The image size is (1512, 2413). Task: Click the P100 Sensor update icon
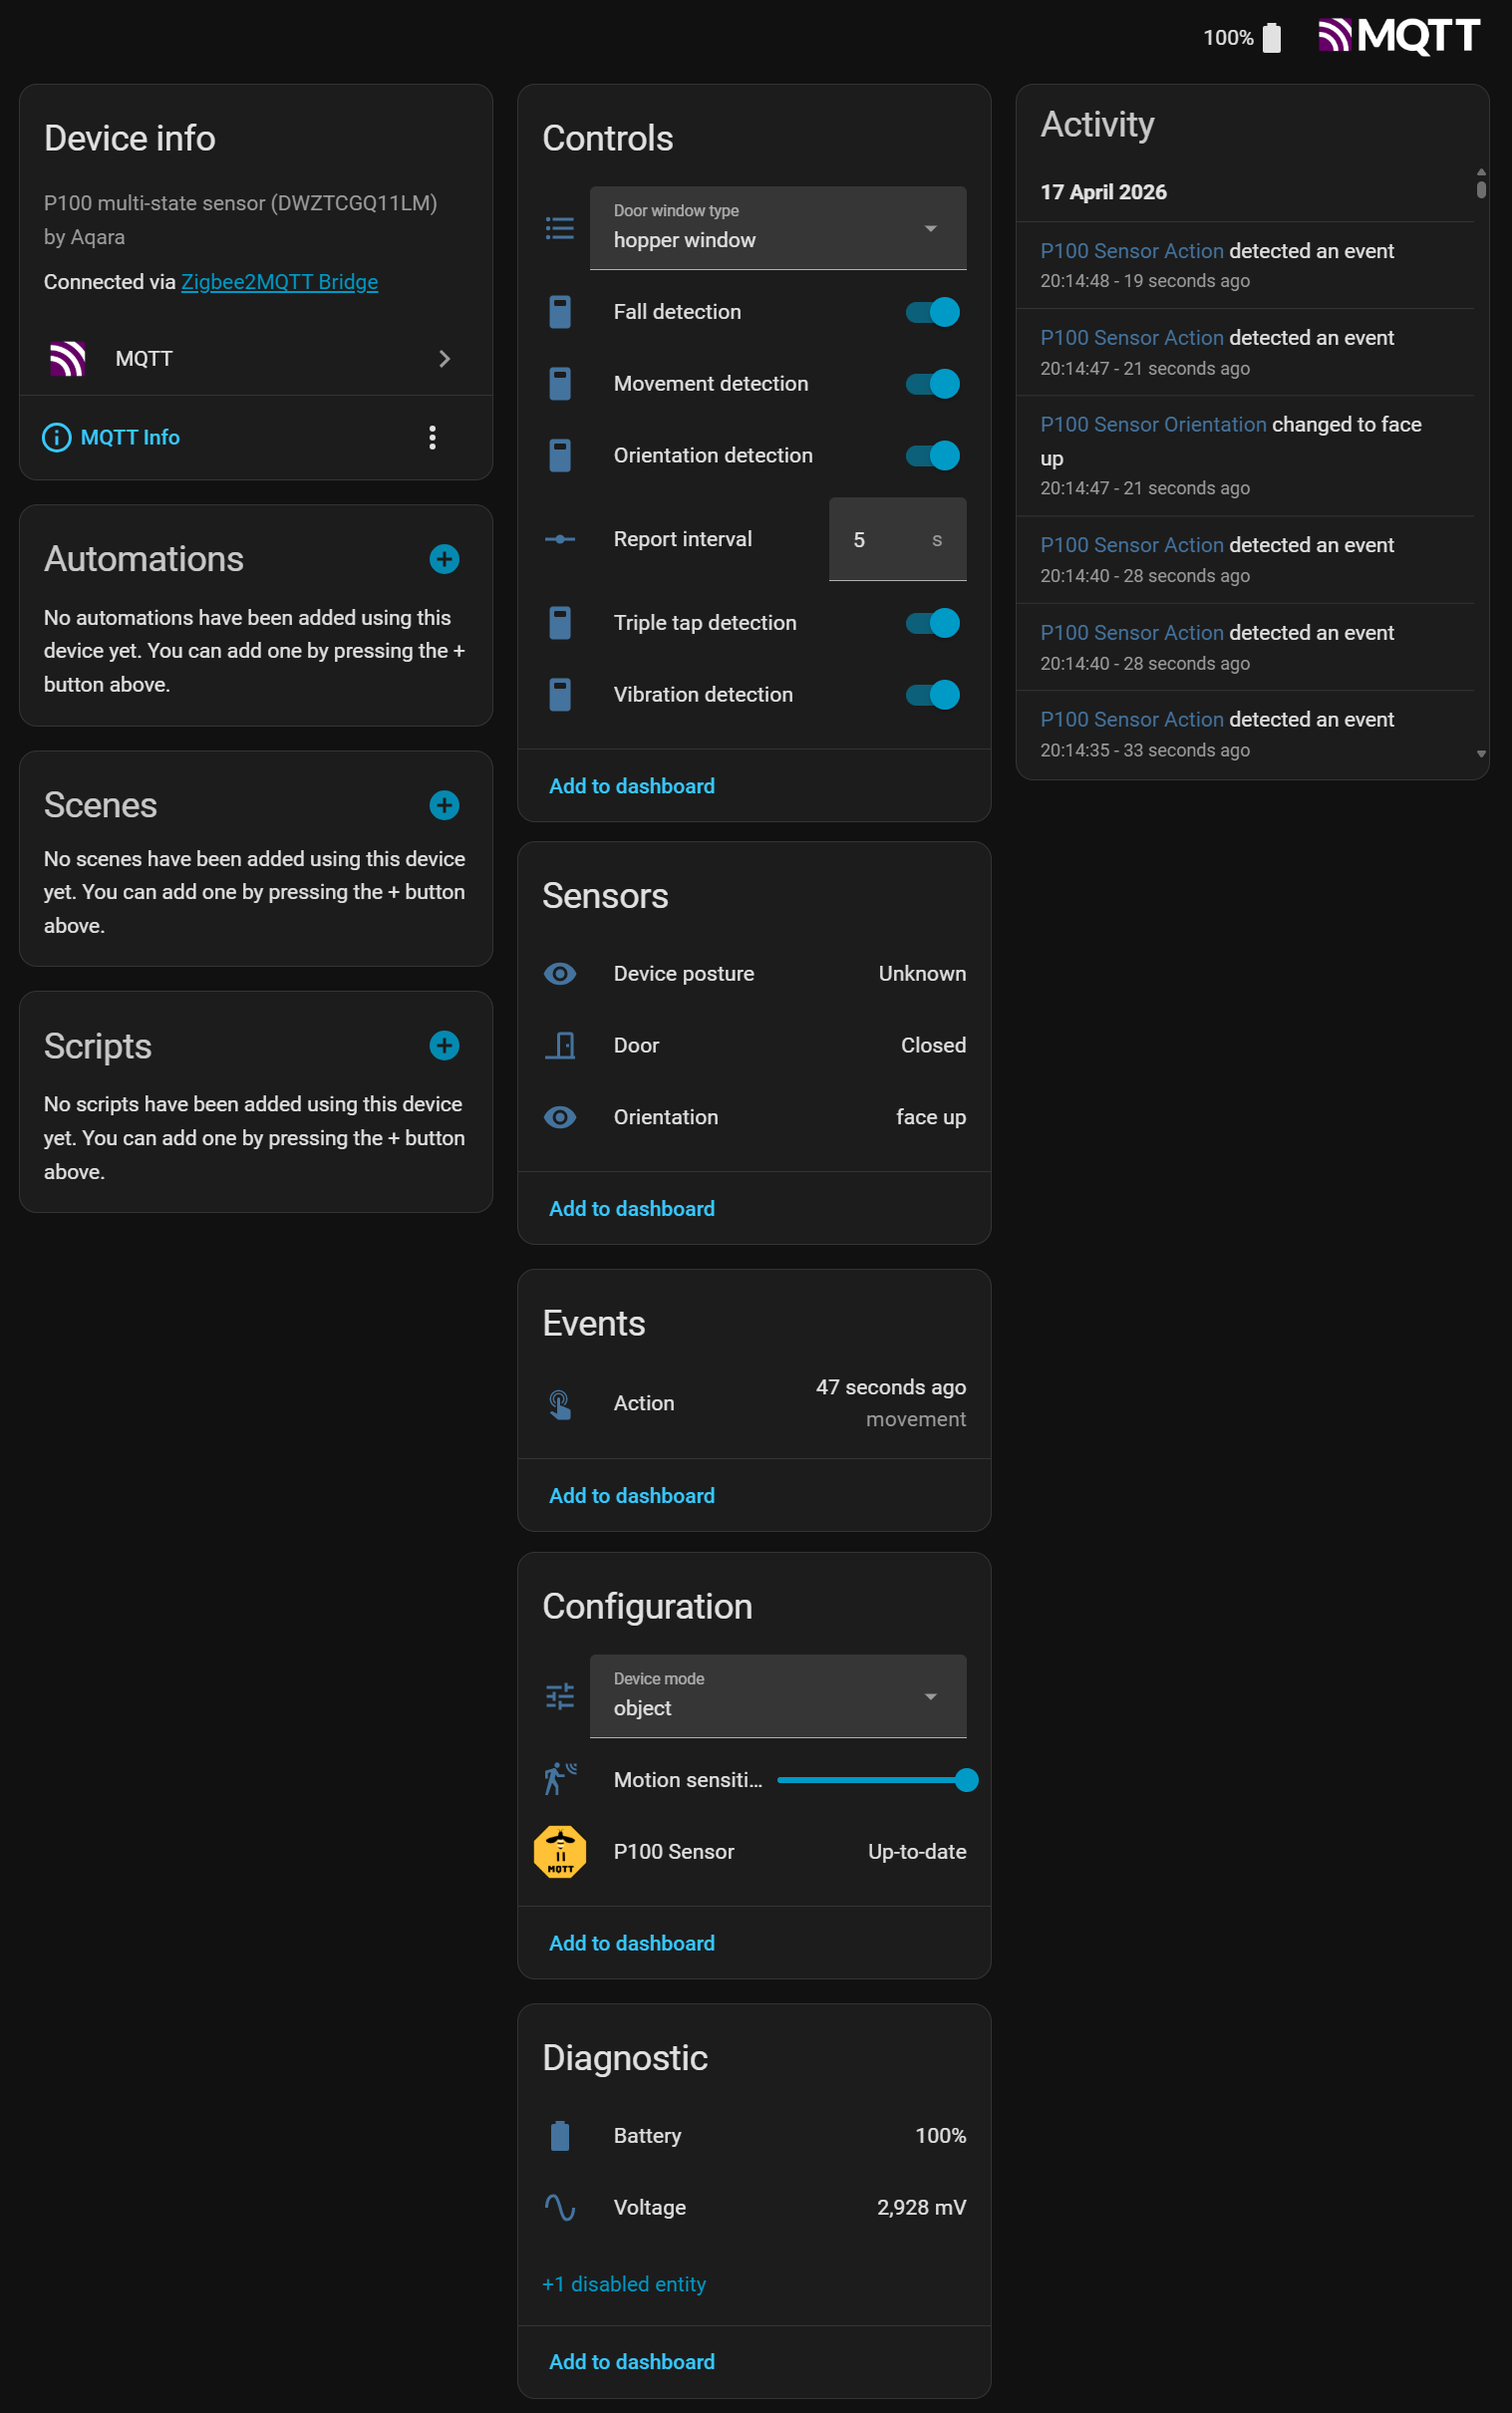(560, 1851)
